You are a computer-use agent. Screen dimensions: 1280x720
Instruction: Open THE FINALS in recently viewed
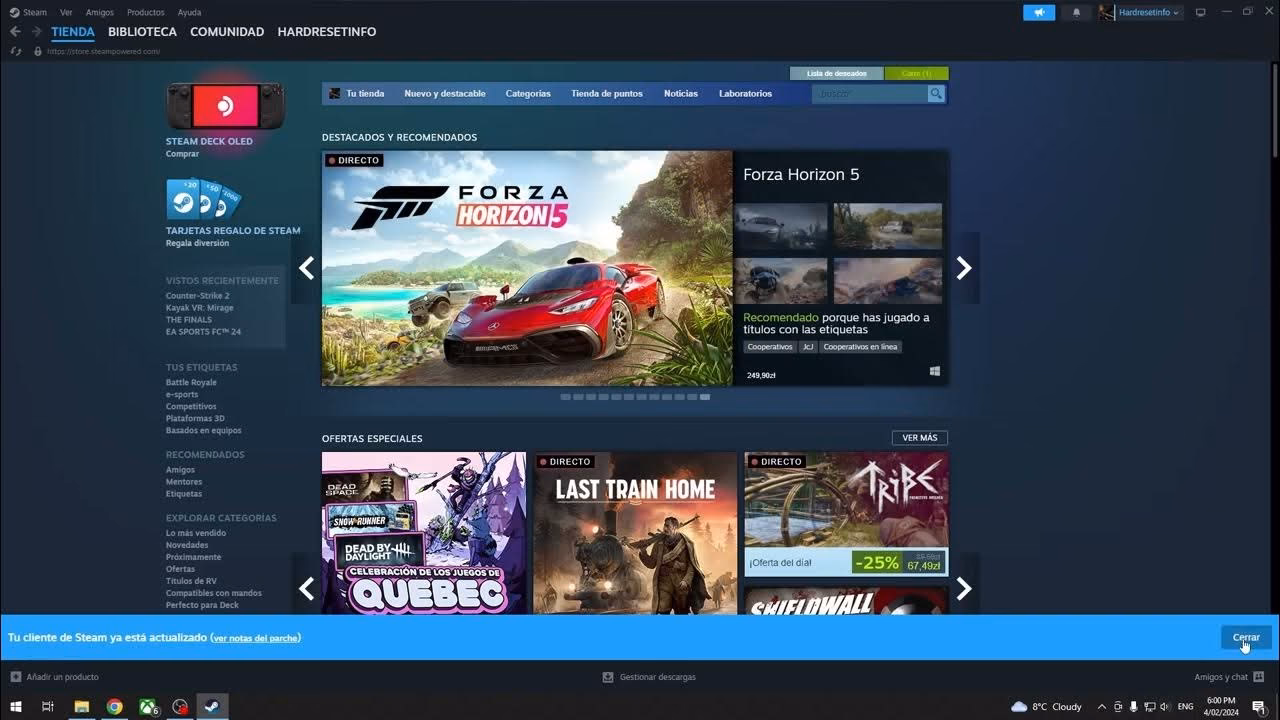tap(188, 320)
